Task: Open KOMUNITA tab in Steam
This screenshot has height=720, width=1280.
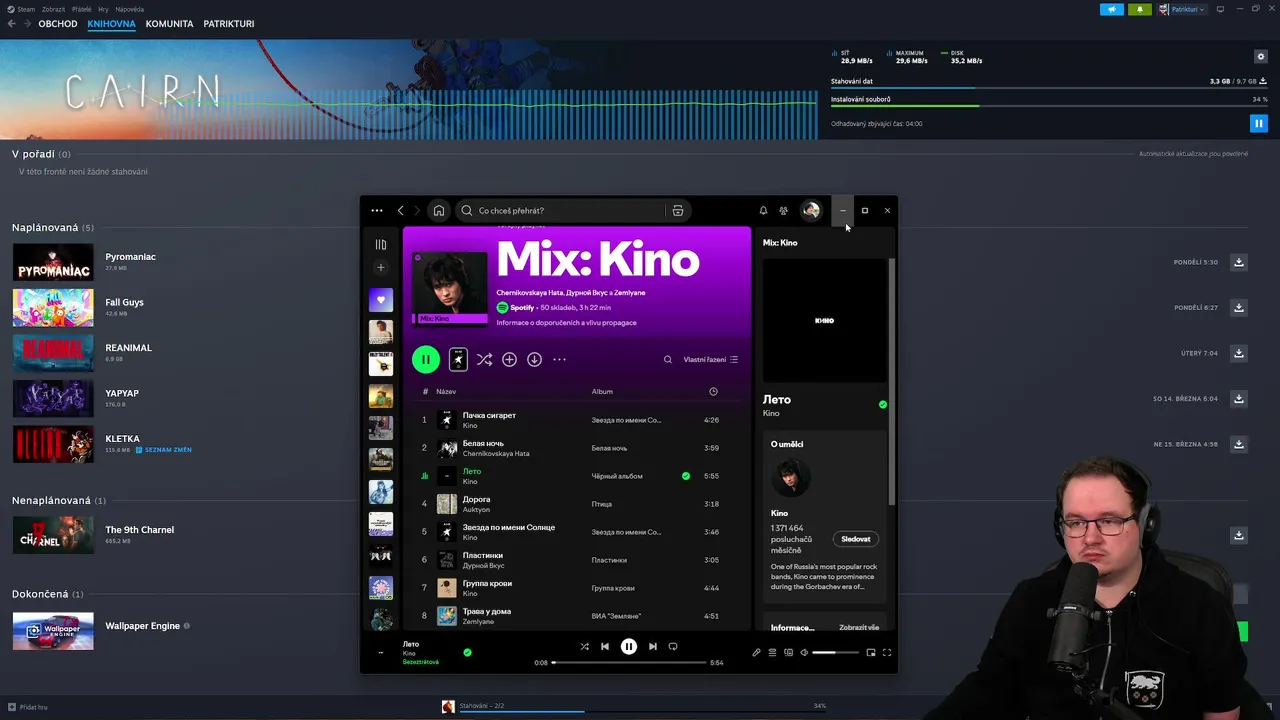Action: coord(169,23)
